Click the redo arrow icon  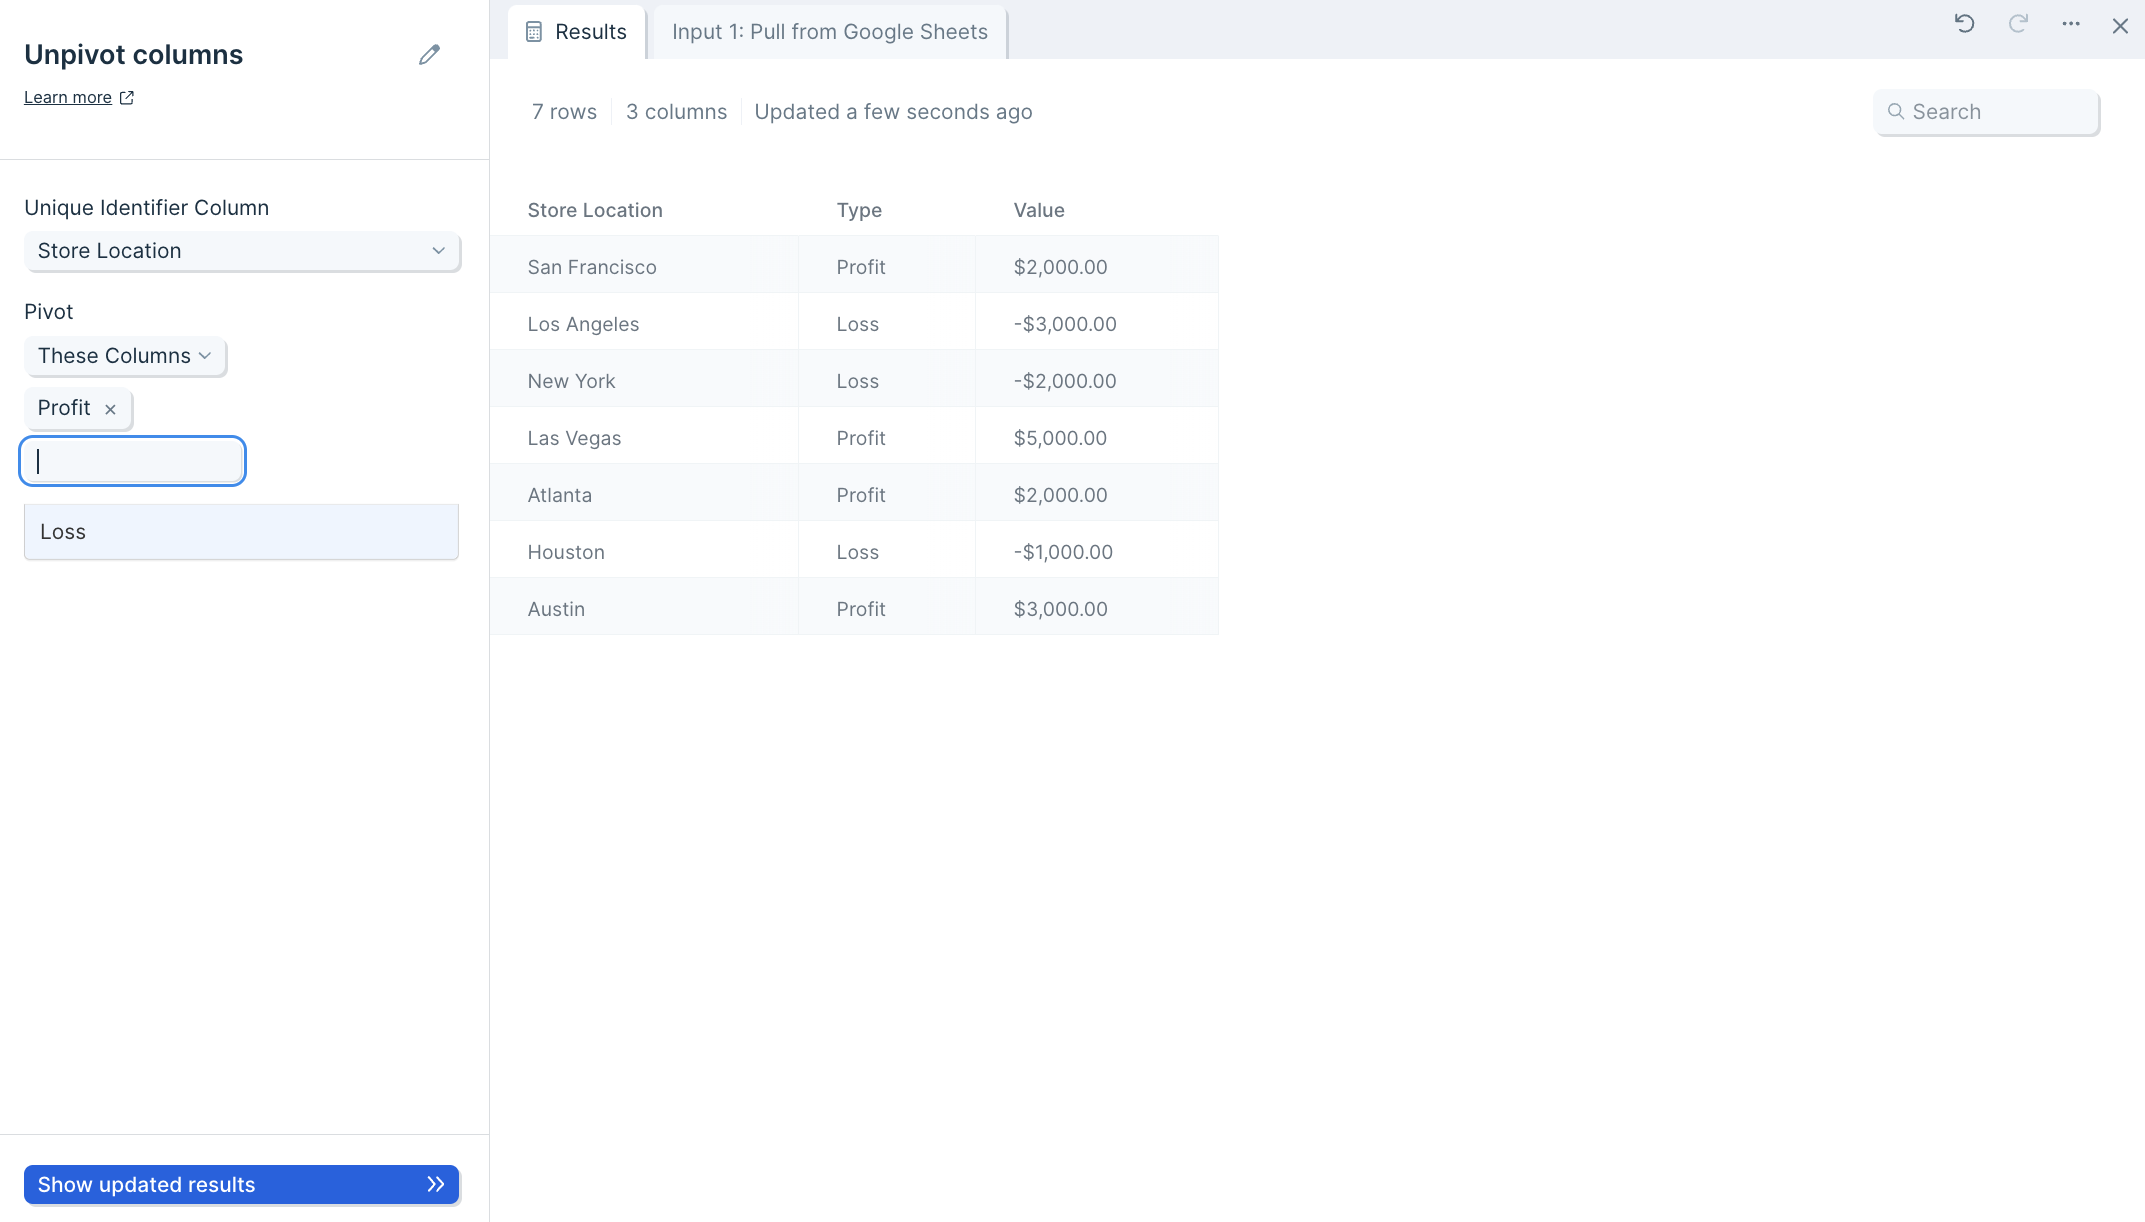(2018, 24)
